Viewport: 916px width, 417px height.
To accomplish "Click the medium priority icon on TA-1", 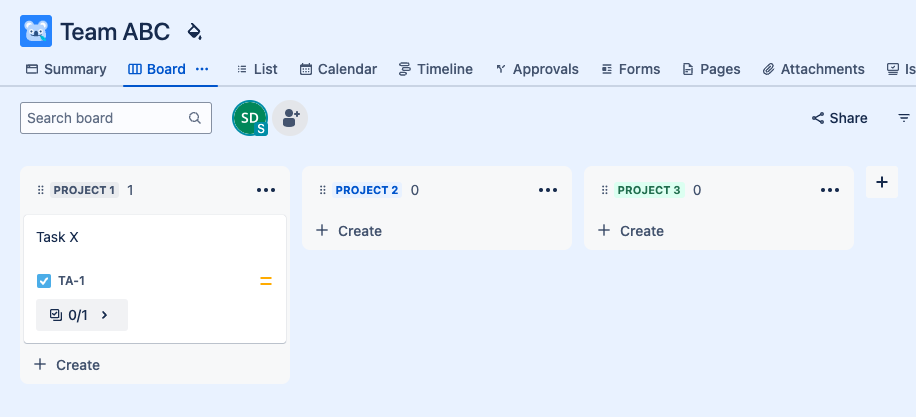I will pyautogui.click(x=266, y=281).
